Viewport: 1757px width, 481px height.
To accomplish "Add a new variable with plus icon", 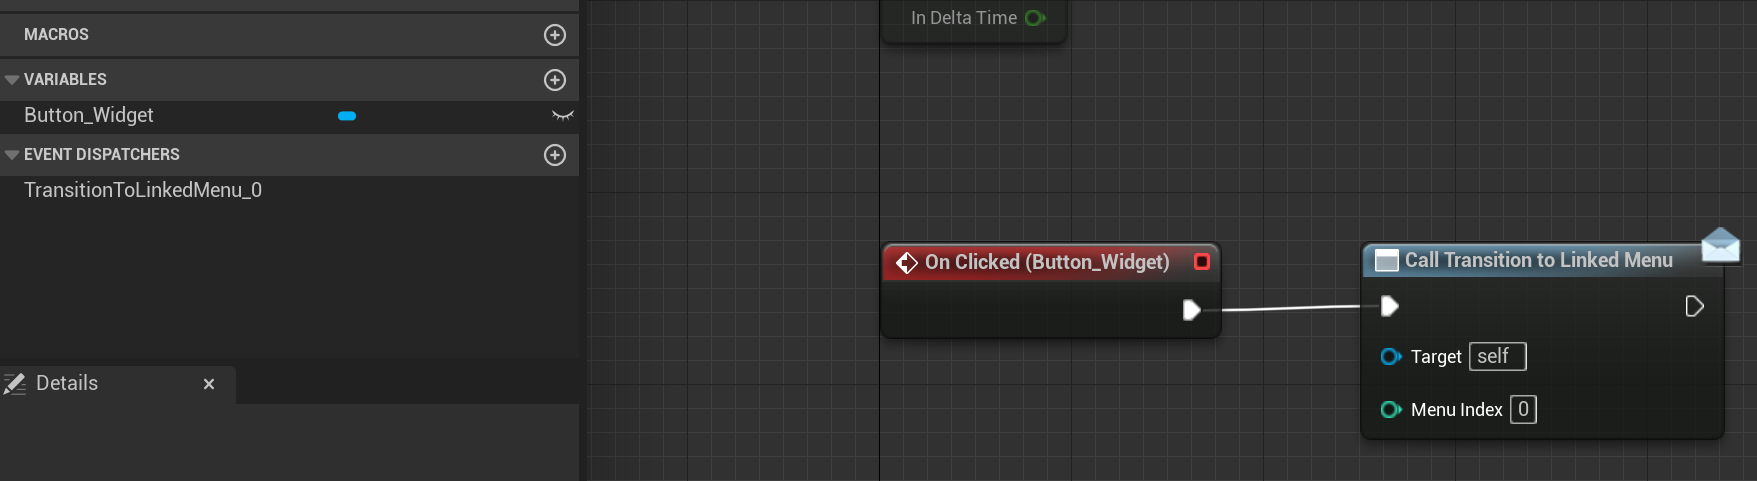I will [x=555, y=80].
